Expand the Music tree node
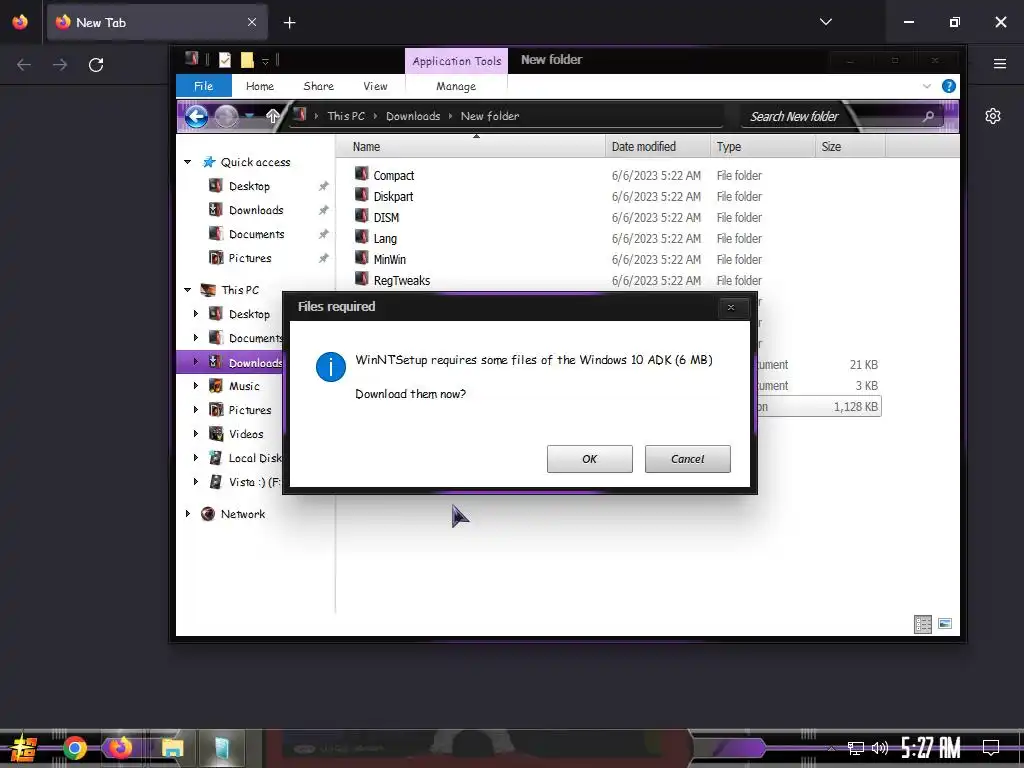Viewport: 1024px width, 768px height. (x=196, y=386)
